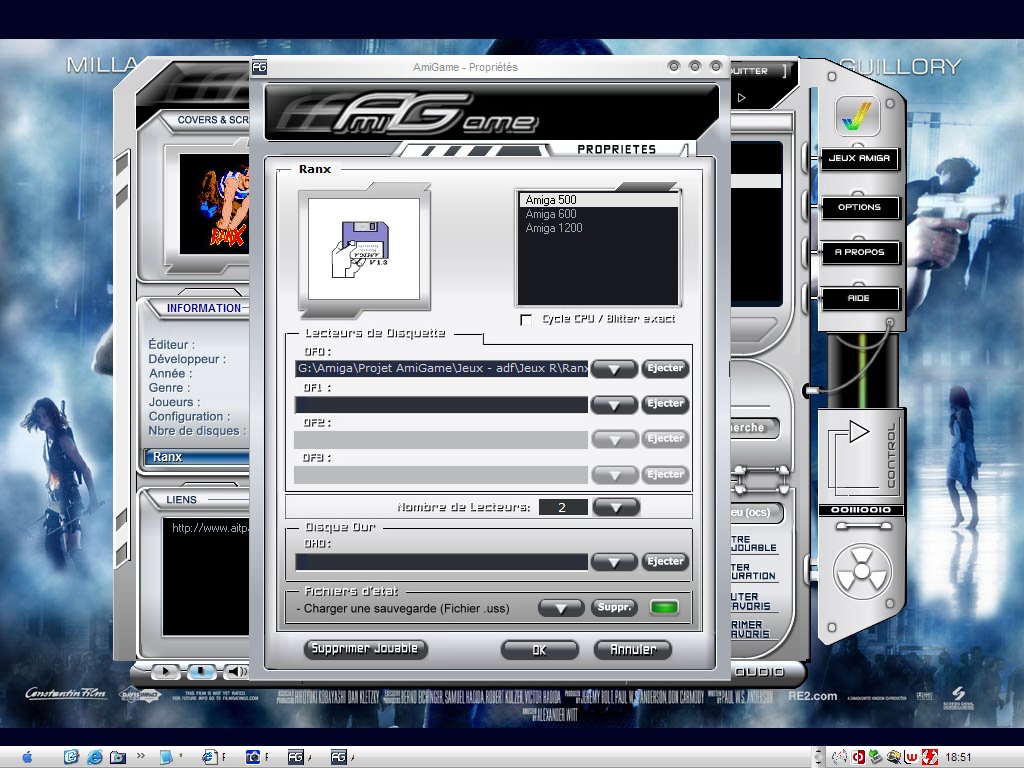Click the play button in the audio bar
This screenshot has width=1024, height=768.
165,671
